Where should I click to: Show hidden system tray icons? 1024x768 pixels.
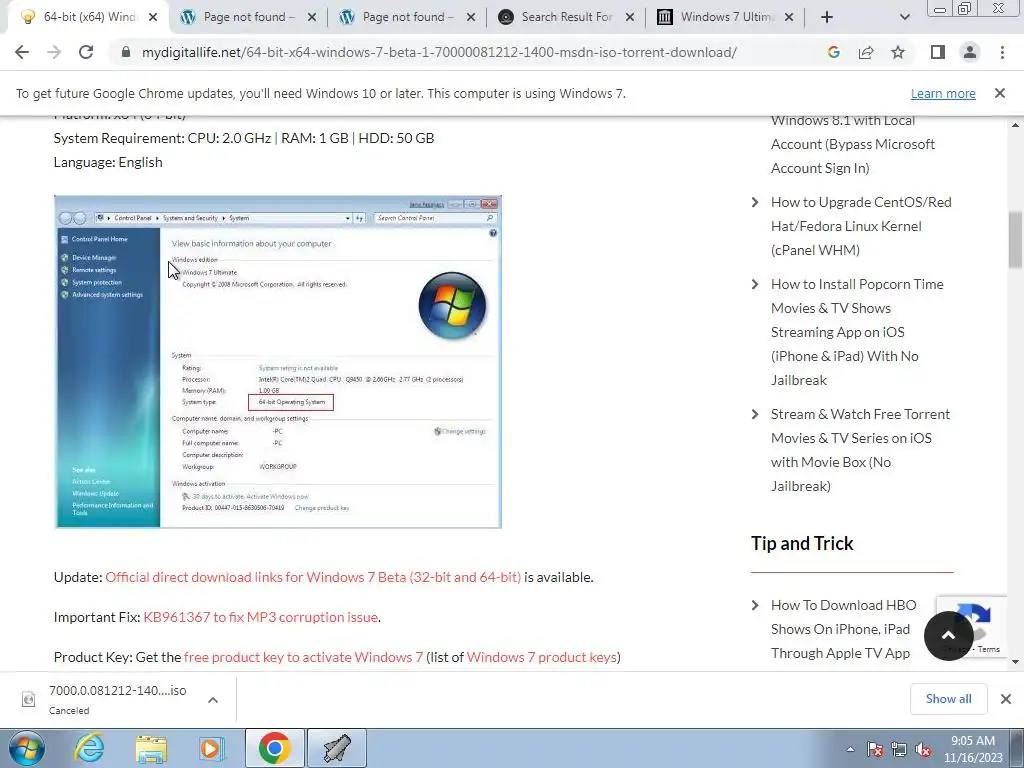point(850,750)
